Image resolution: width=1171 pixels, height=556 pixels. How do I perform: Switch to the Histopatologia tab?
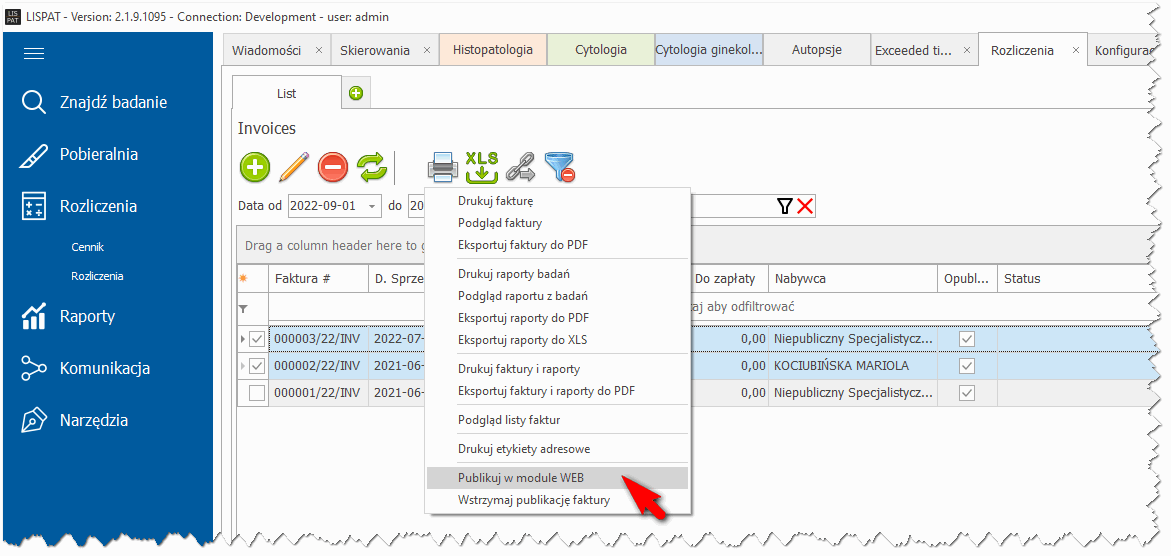point(492,50)
